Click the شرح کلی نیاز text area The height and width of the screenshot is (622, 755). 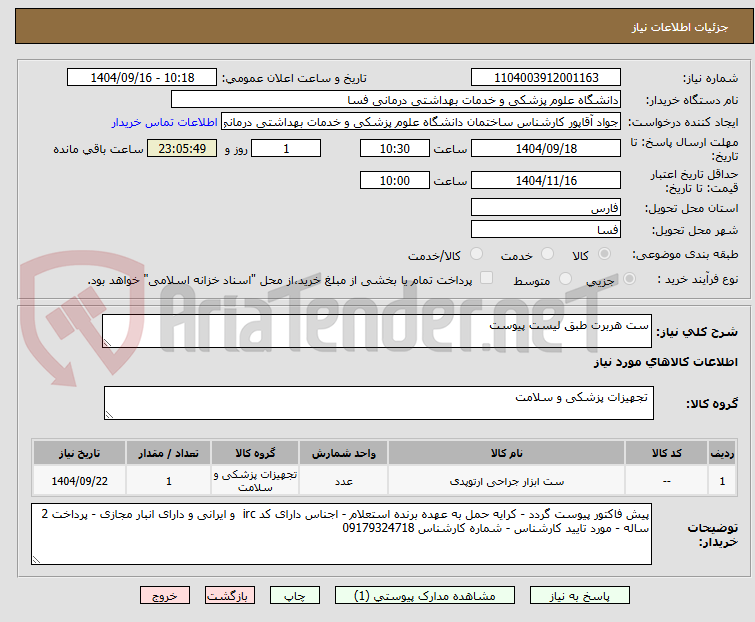(377, 331)
